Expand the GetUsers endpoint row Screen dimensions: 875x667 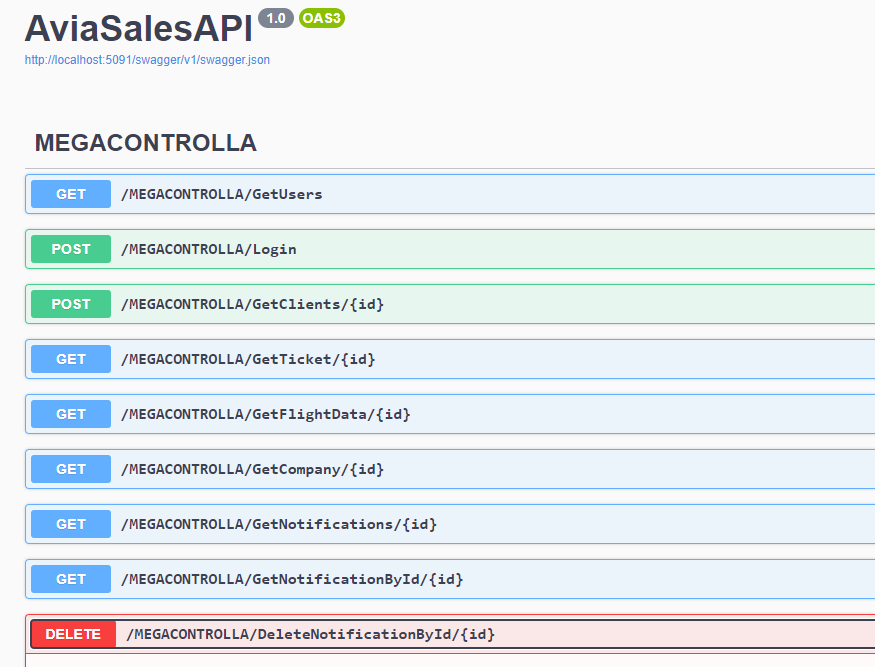click(x=450, y=194)
